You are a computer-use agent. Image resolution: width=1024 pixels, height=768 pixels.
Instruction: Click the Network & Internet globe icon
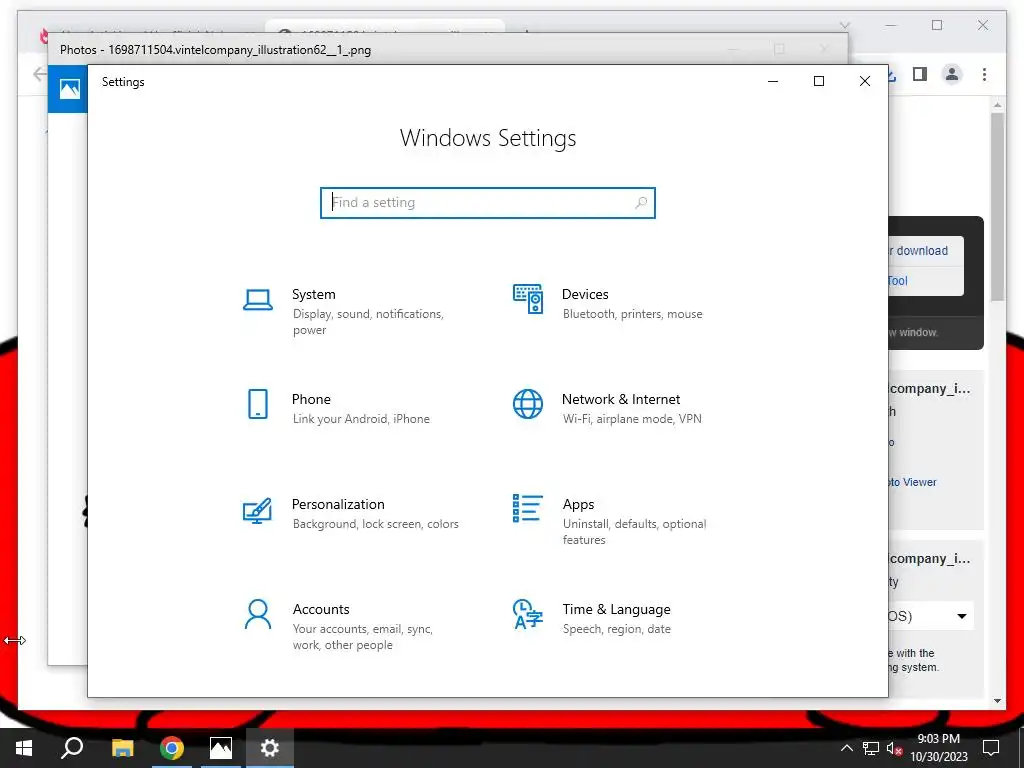pos(528,404)
